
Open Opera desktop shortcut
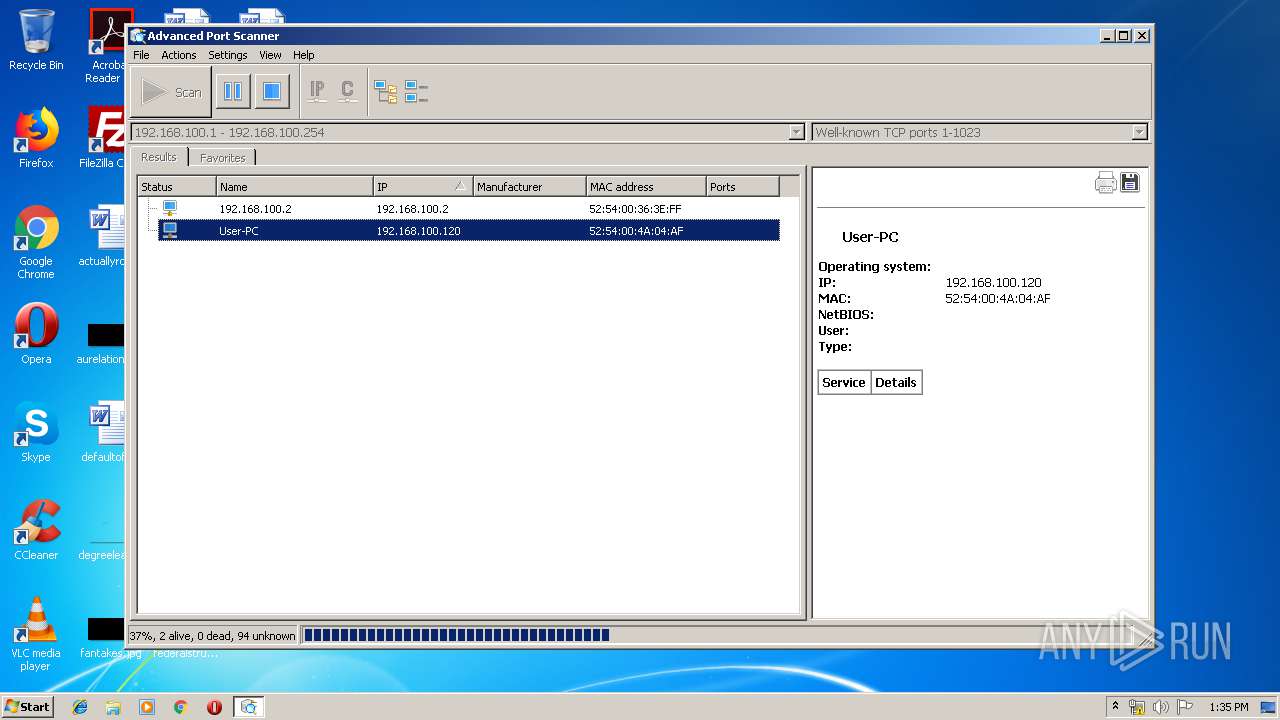[x=36, y=334]
